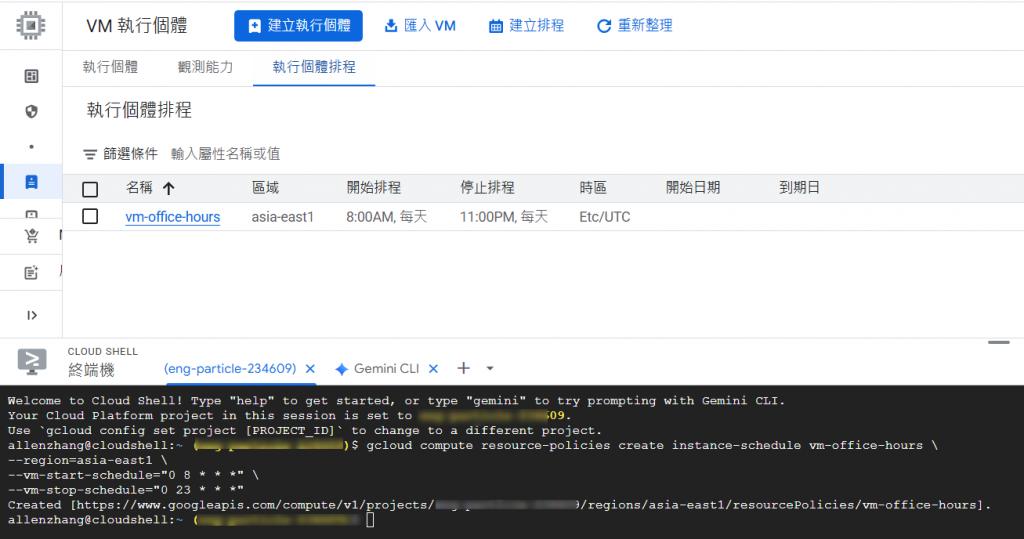Close the eng-particle-234609 terminal tab

click(310, 368)
